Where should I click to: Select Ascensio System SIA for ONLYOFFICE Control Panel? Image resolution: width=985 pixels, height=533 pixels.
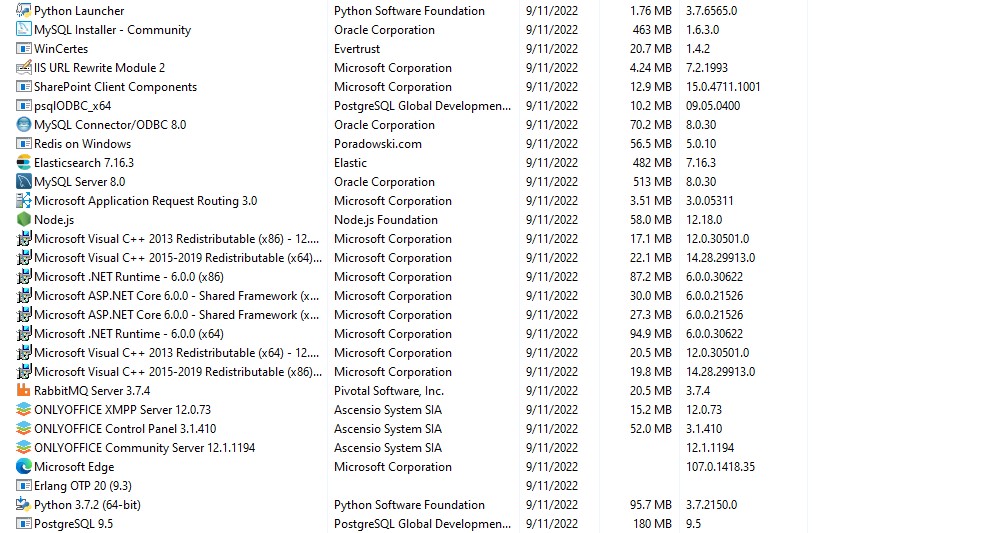click(388, 429)
